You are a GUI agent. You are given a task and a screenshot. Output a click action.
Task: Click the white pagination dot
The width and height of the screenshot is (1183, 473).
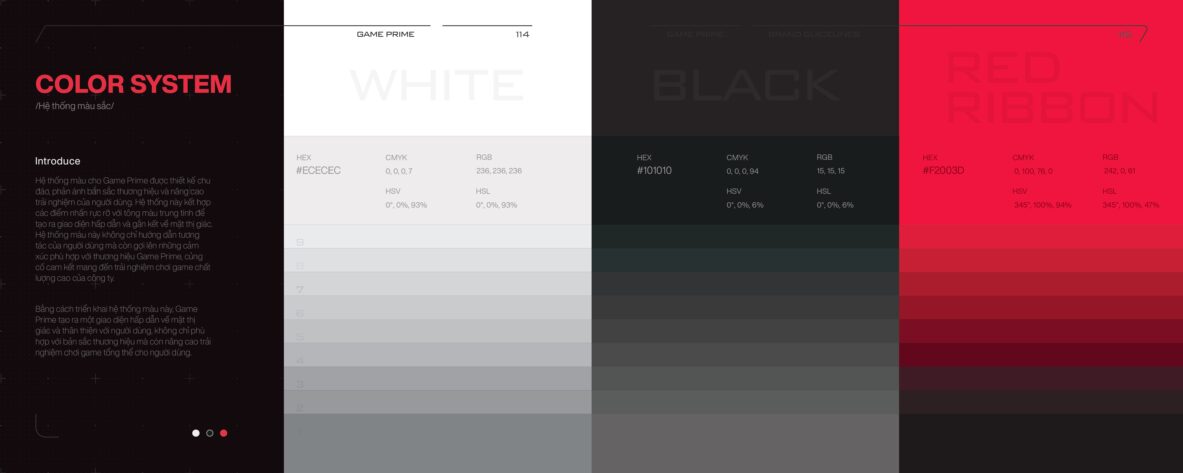(196, 433)
